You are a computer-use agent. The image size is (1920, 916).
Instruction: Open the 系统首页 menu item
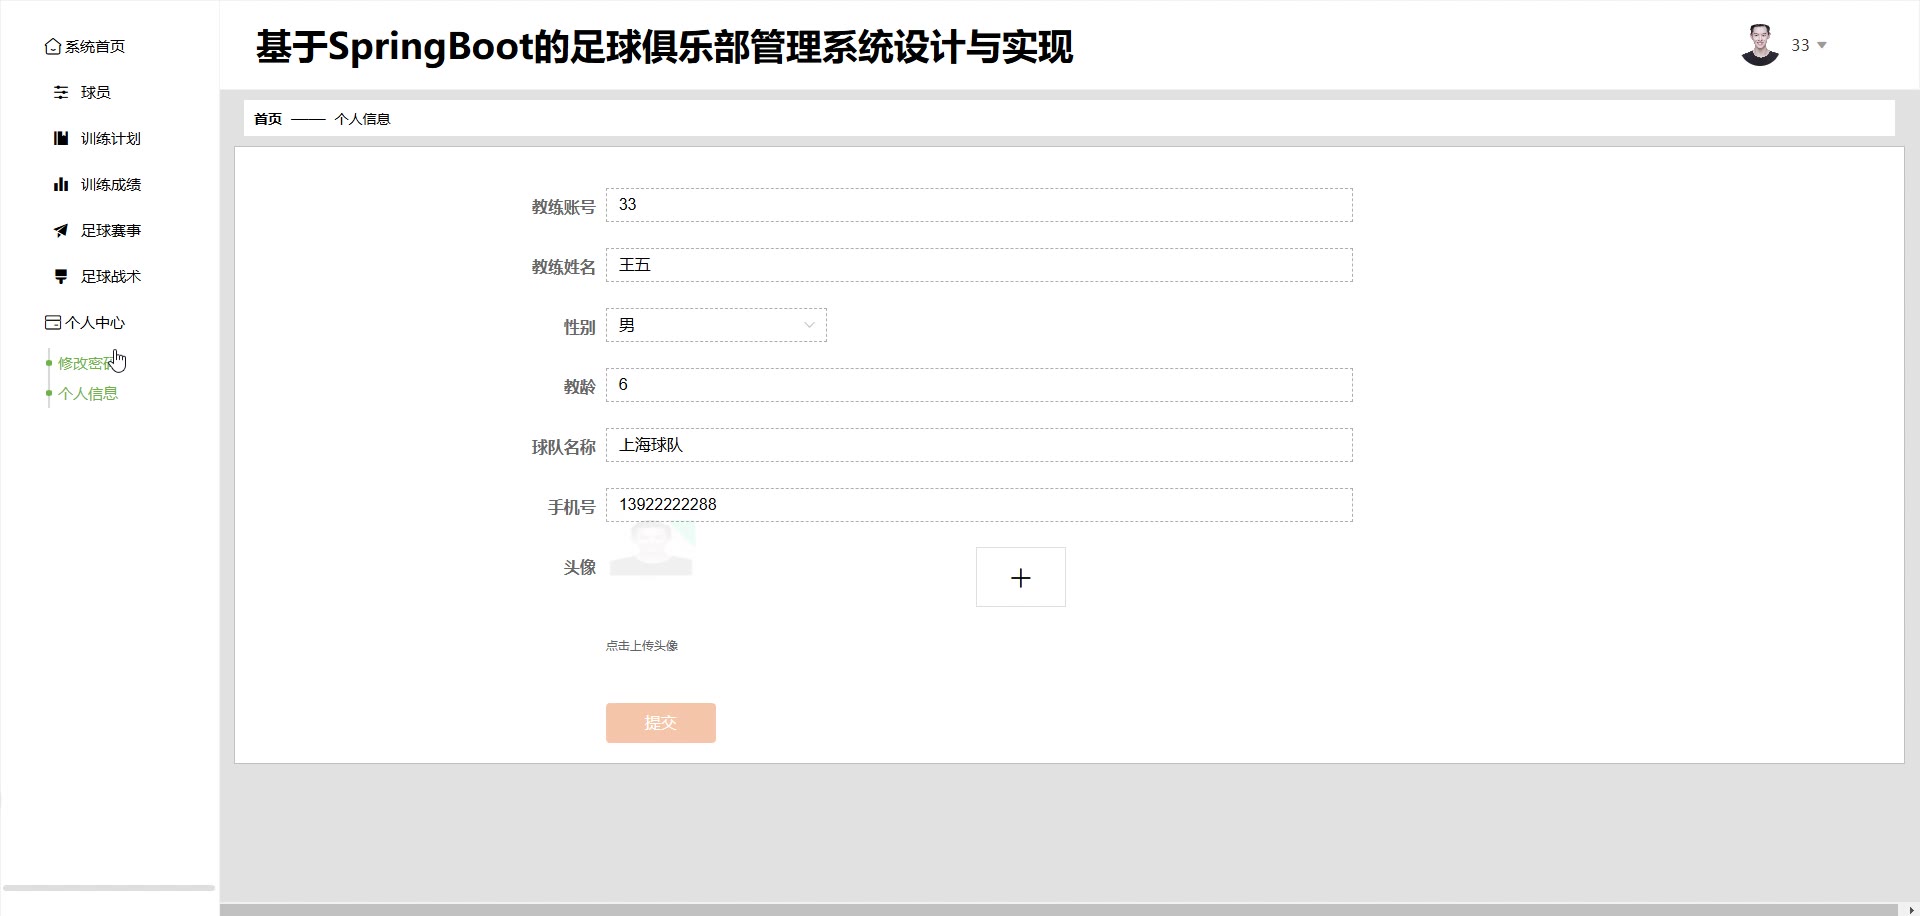pyautogui.click(x=95, y=47)
